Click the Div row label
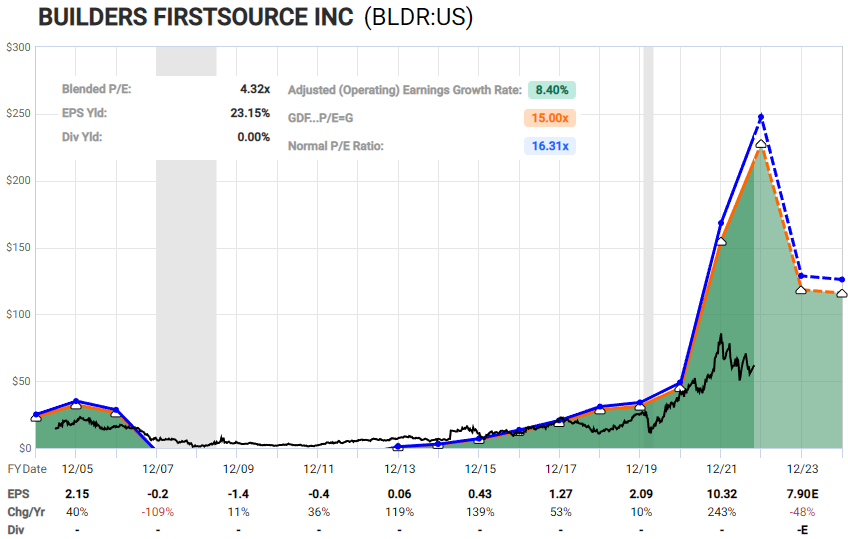The image size is (848, 539). [x=16, y=530]
